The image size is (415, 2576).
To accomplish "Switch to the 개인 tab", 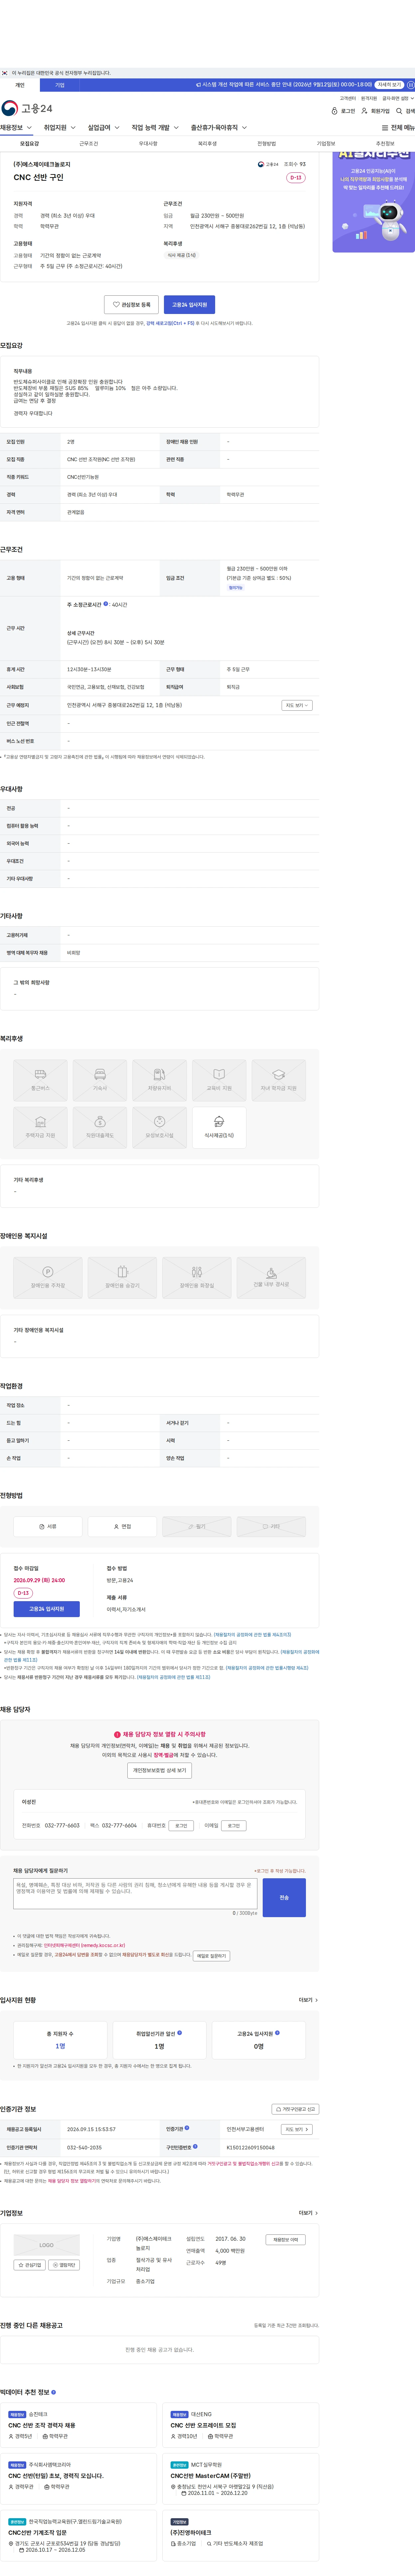I will tap(20, 85).
